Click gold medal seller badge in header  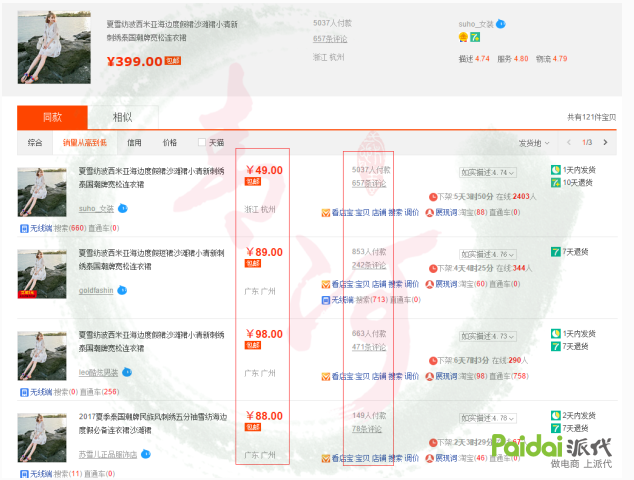click(463, 38)
